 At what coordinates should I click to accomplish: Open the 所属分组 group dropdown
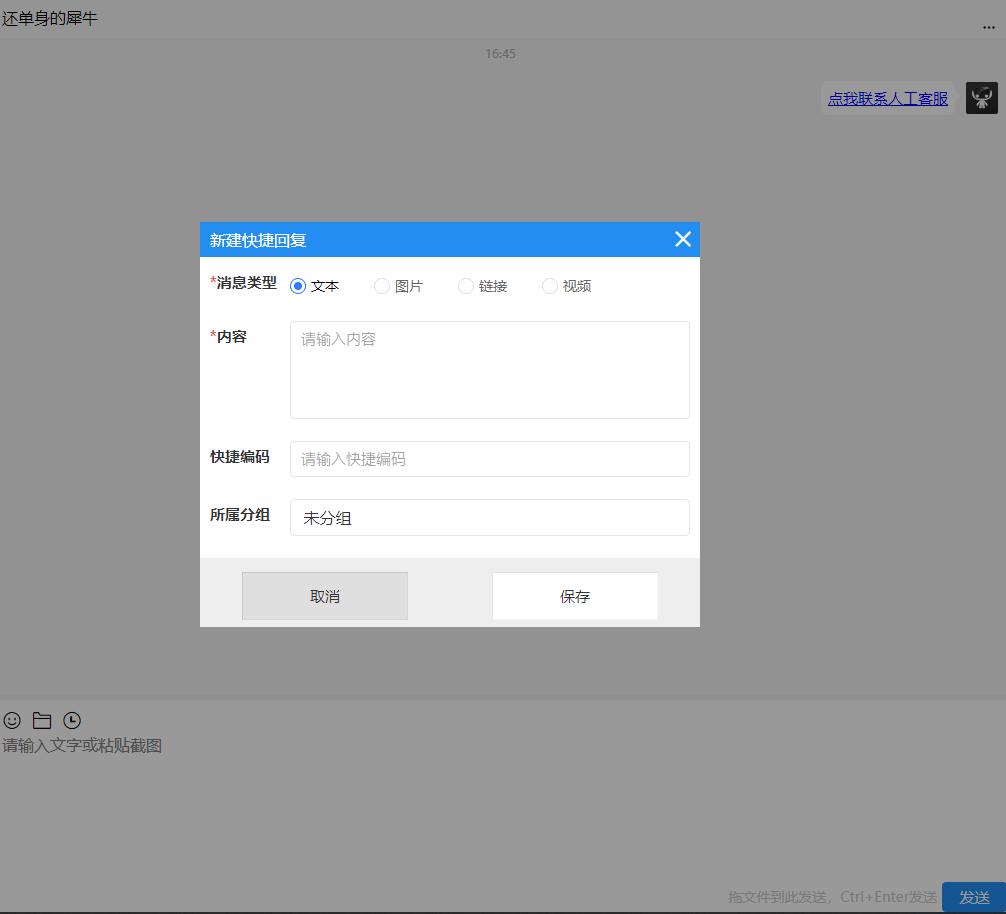tap(489, 517)
